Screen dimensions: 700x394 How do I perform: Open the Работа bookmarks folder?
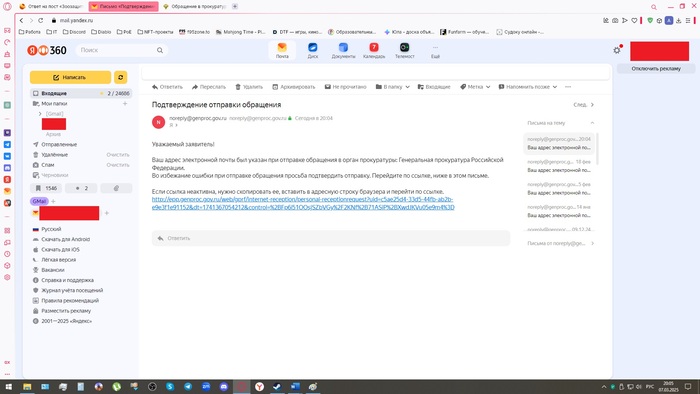(x=30, y=32)
